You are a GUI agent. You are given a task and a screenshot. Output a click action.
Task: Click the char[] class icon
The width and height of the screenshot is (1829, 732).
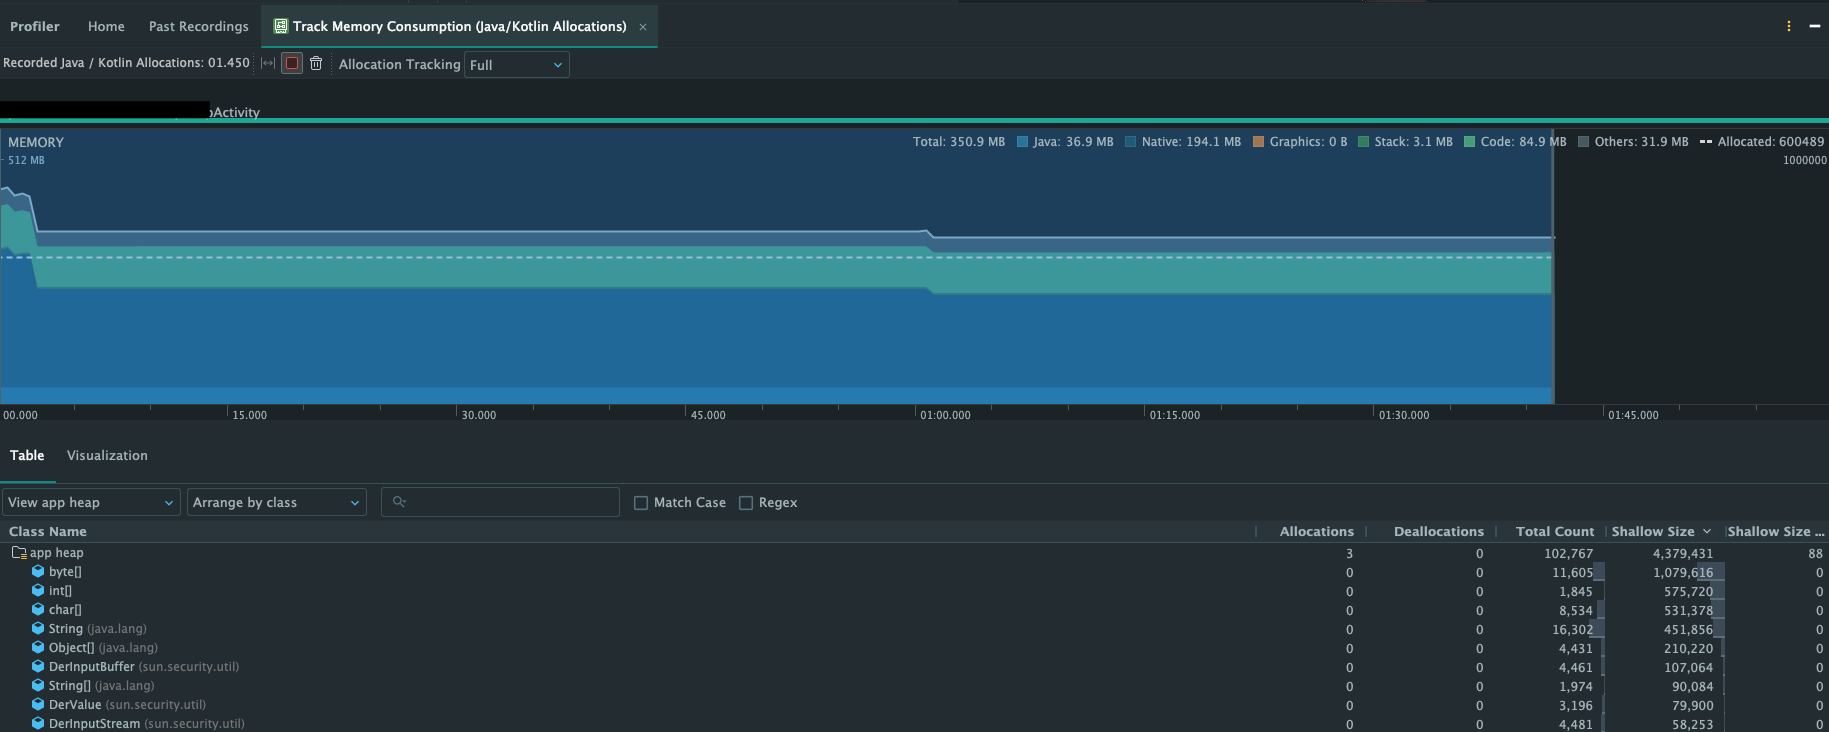point(38,609)
